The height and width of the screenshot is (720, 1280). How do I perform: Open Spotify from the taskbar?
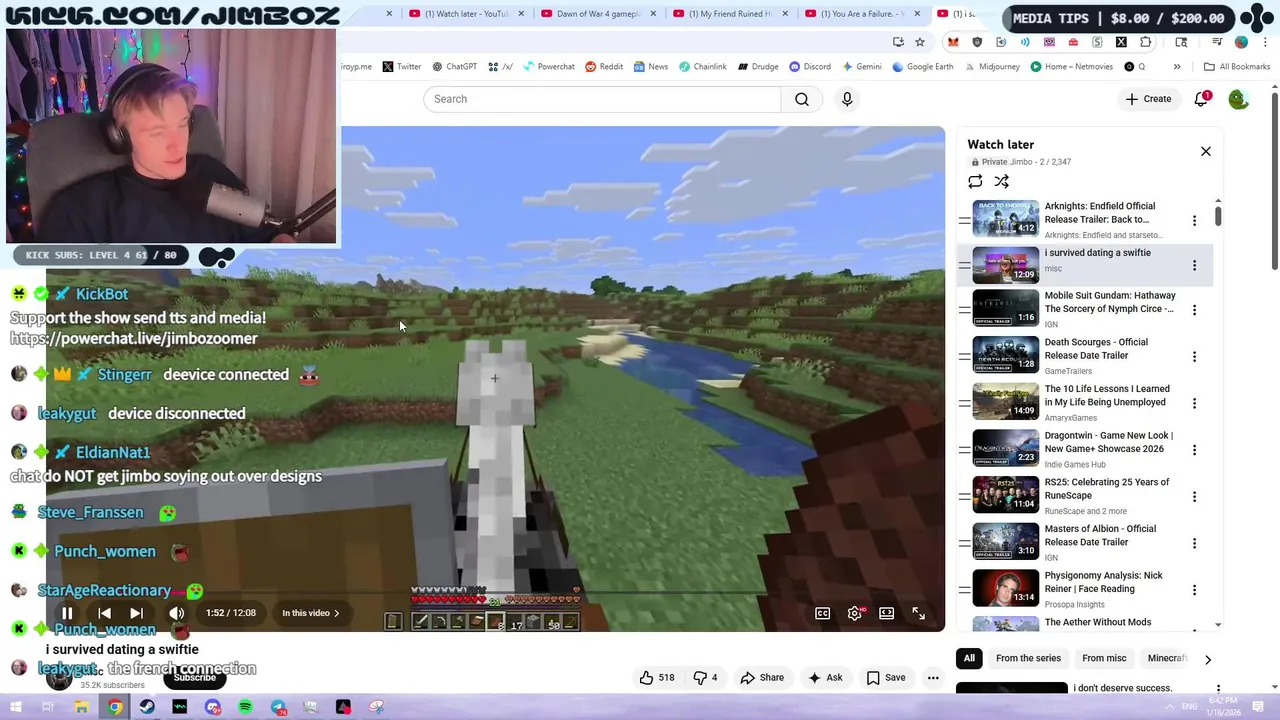(x=245, y=707)
